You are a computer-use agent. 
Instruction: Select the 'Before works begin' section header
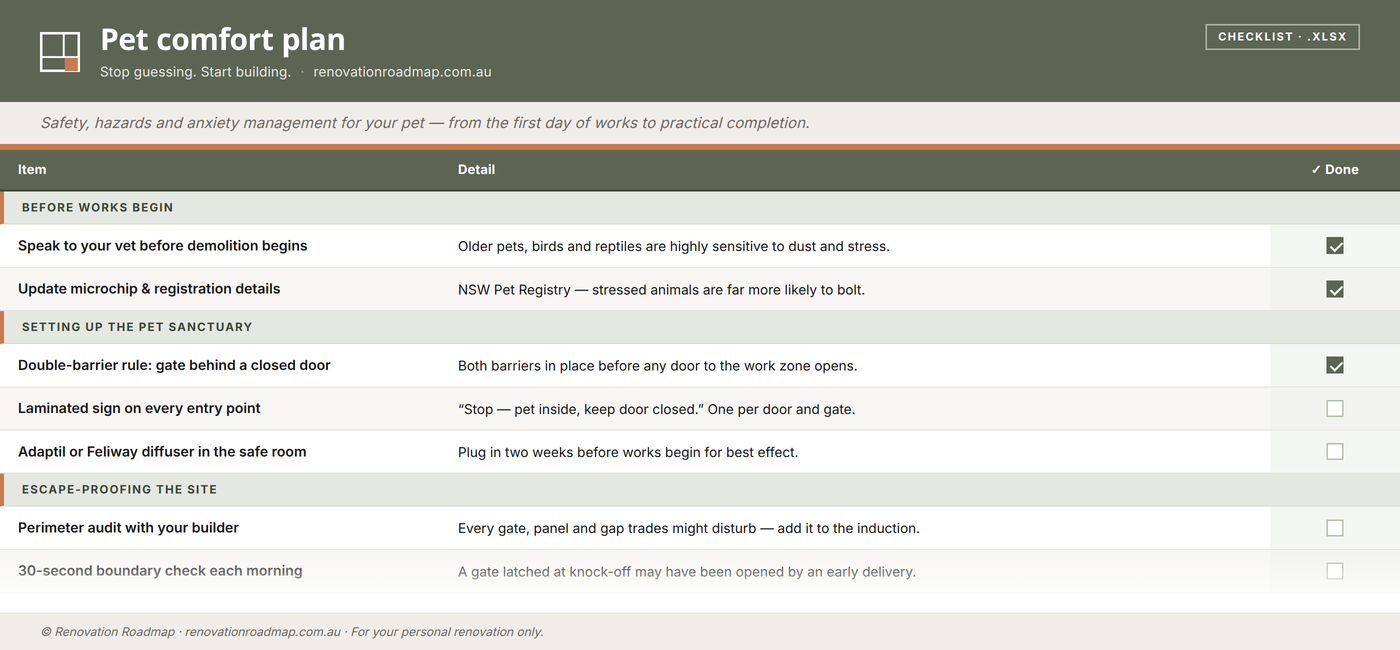pos(700,208)
